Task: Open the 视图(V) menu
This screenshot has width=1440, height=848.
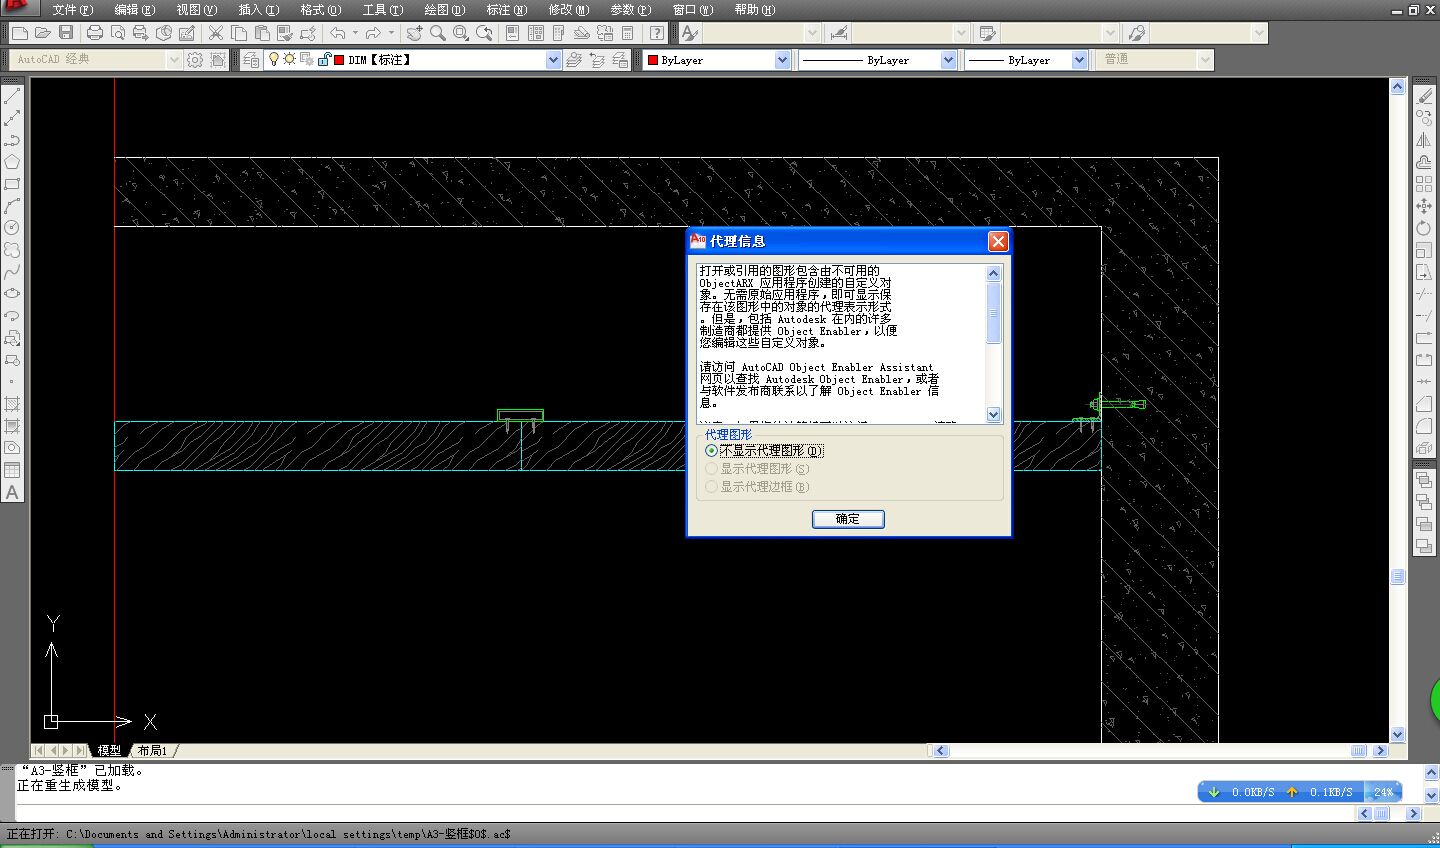Action: pos(197,10)
